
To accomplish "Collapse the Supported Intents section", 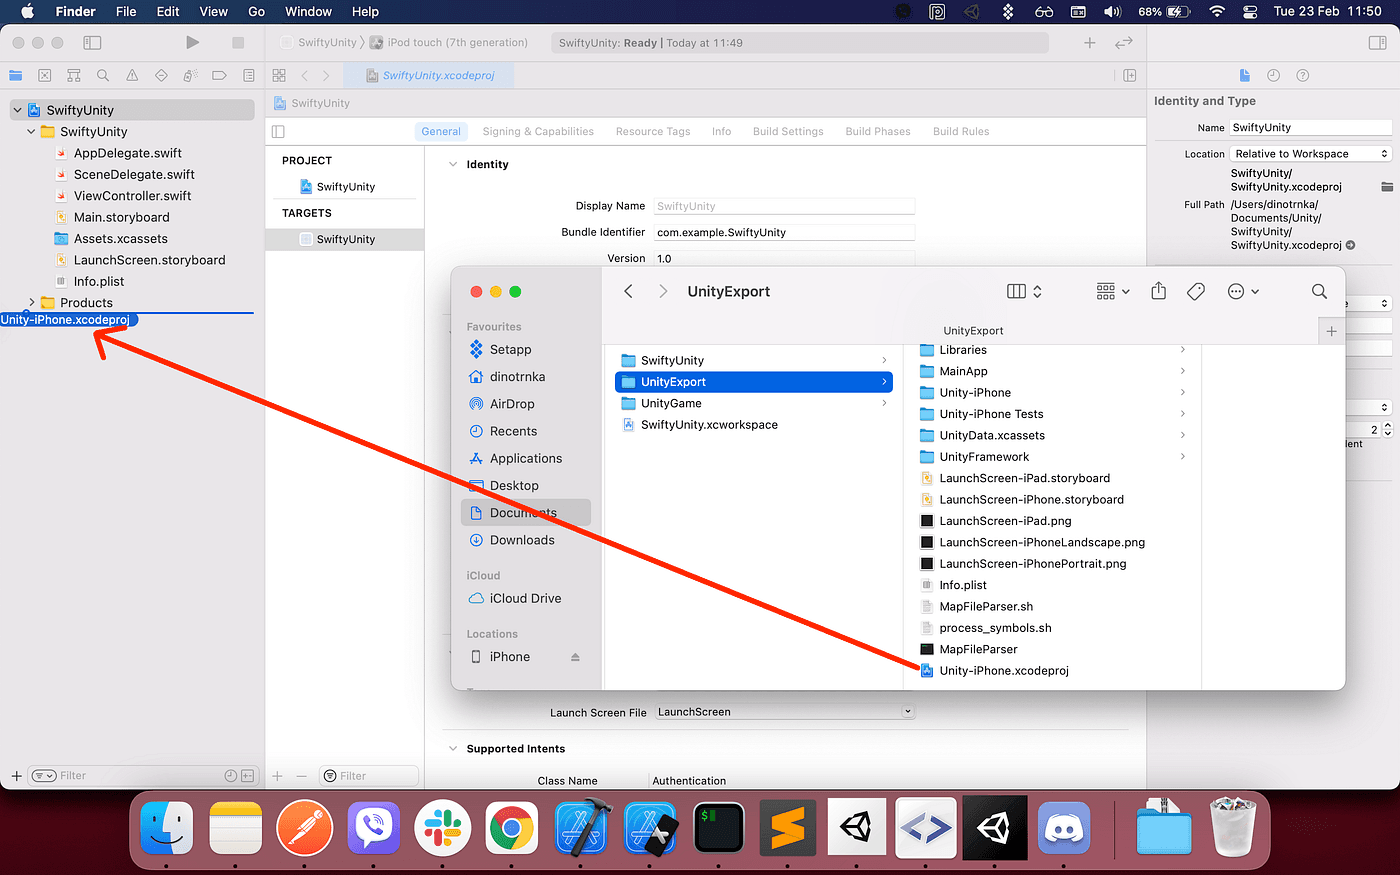I will 452,748.
